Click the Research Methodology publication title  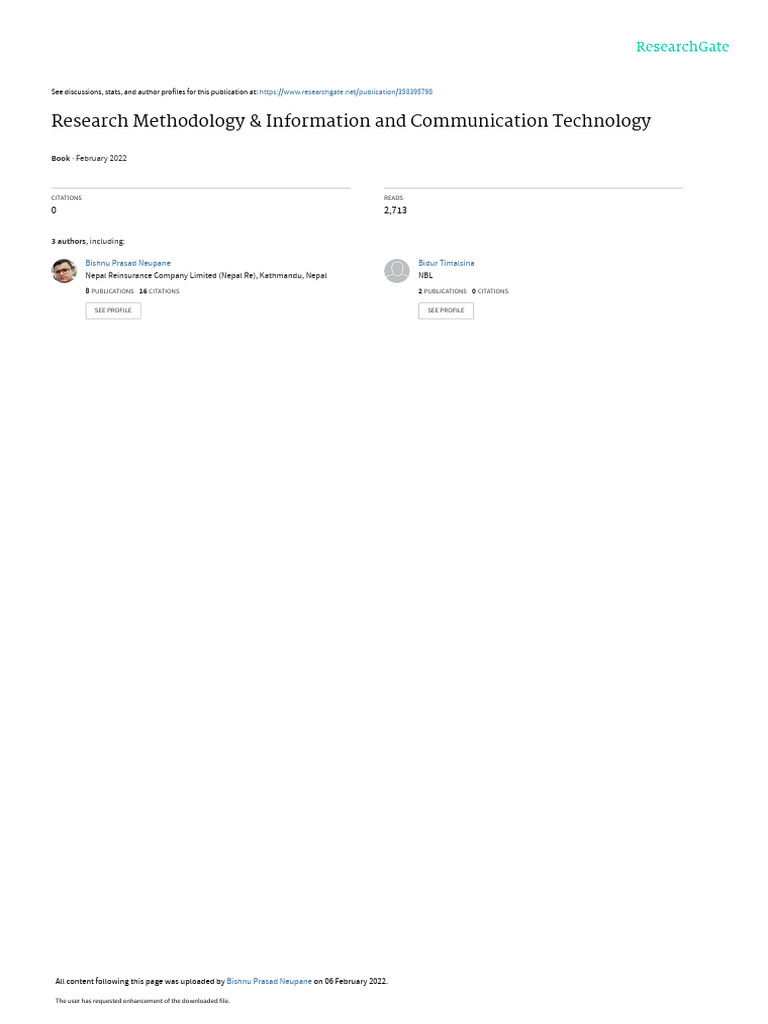click(x=351, y=121)
